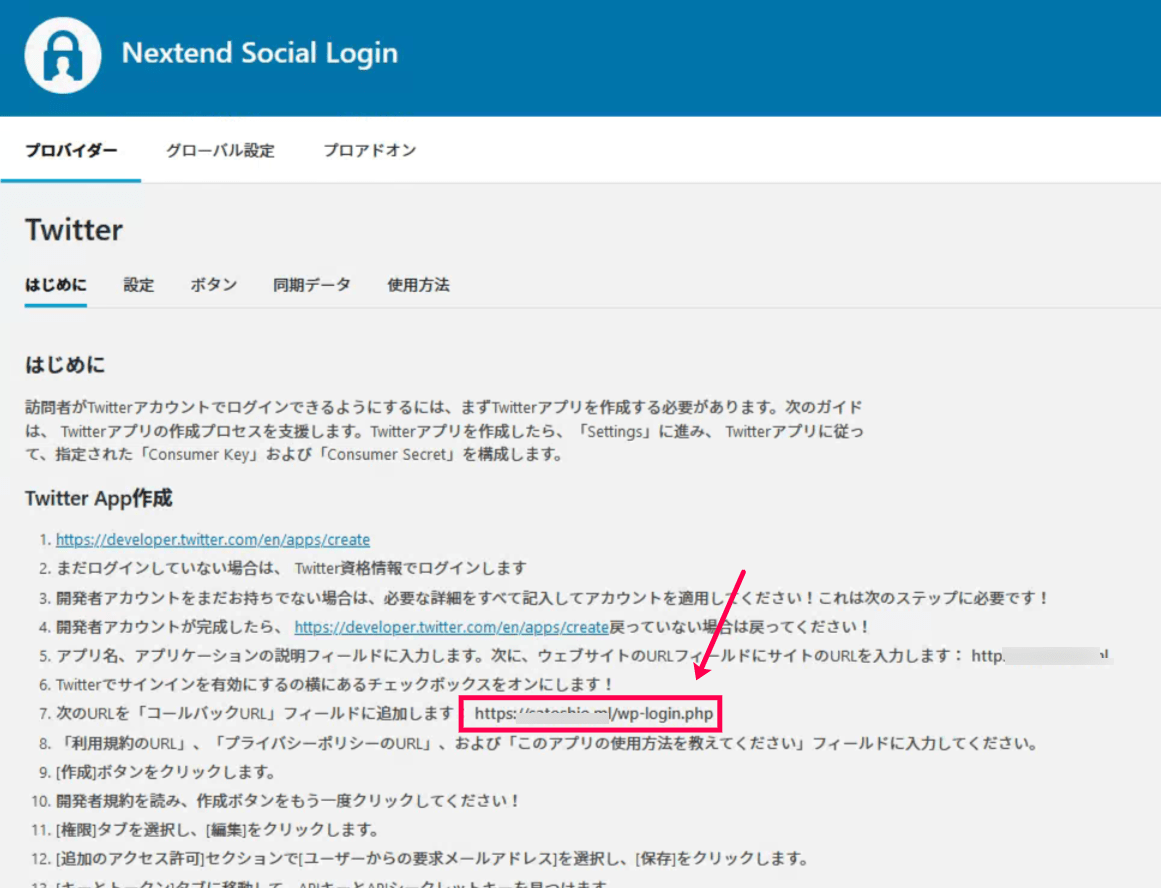Viewport: 1161px width, 888px height.
Task: Click the Nextend Social Login header title
Action: pyautogui.click(x=259, y=54)
